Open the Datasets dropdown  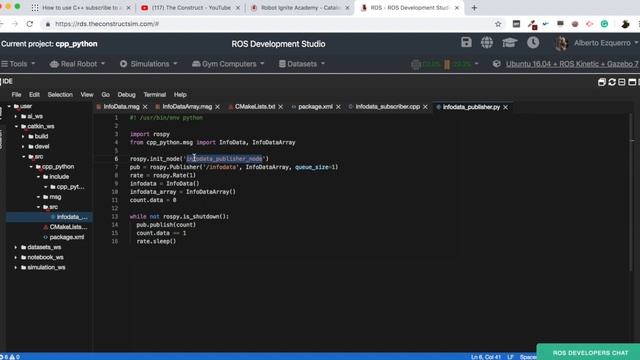pos(302,64)
